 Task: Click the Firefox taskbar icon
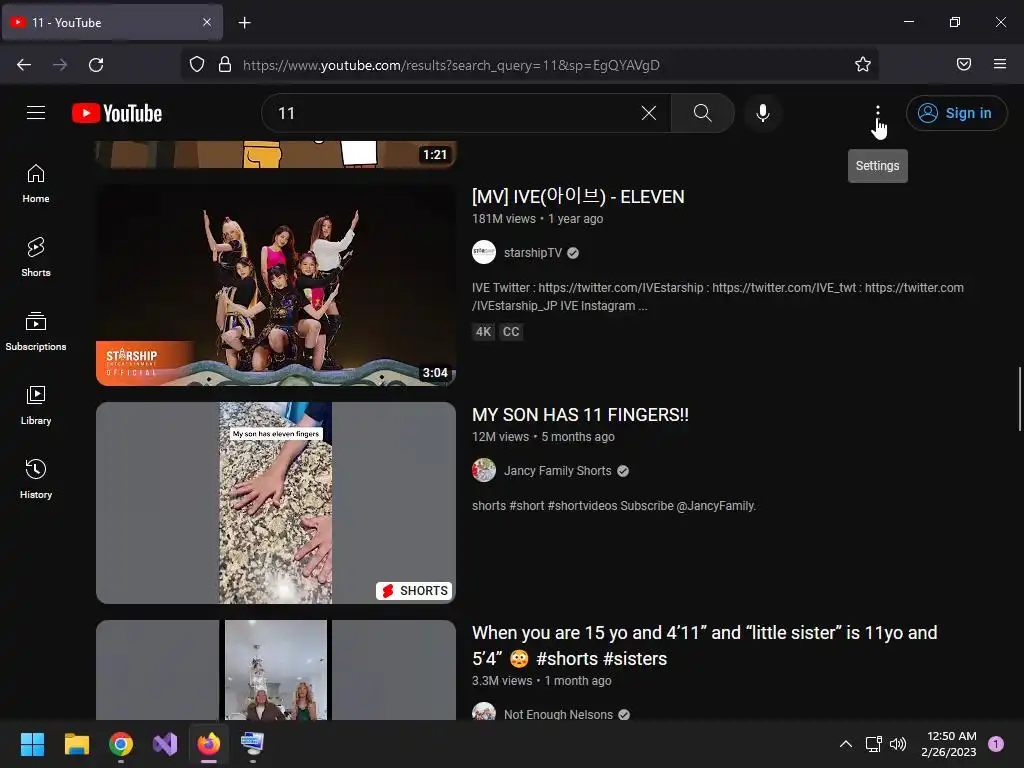pyautogui.click(x=209, y=744)
